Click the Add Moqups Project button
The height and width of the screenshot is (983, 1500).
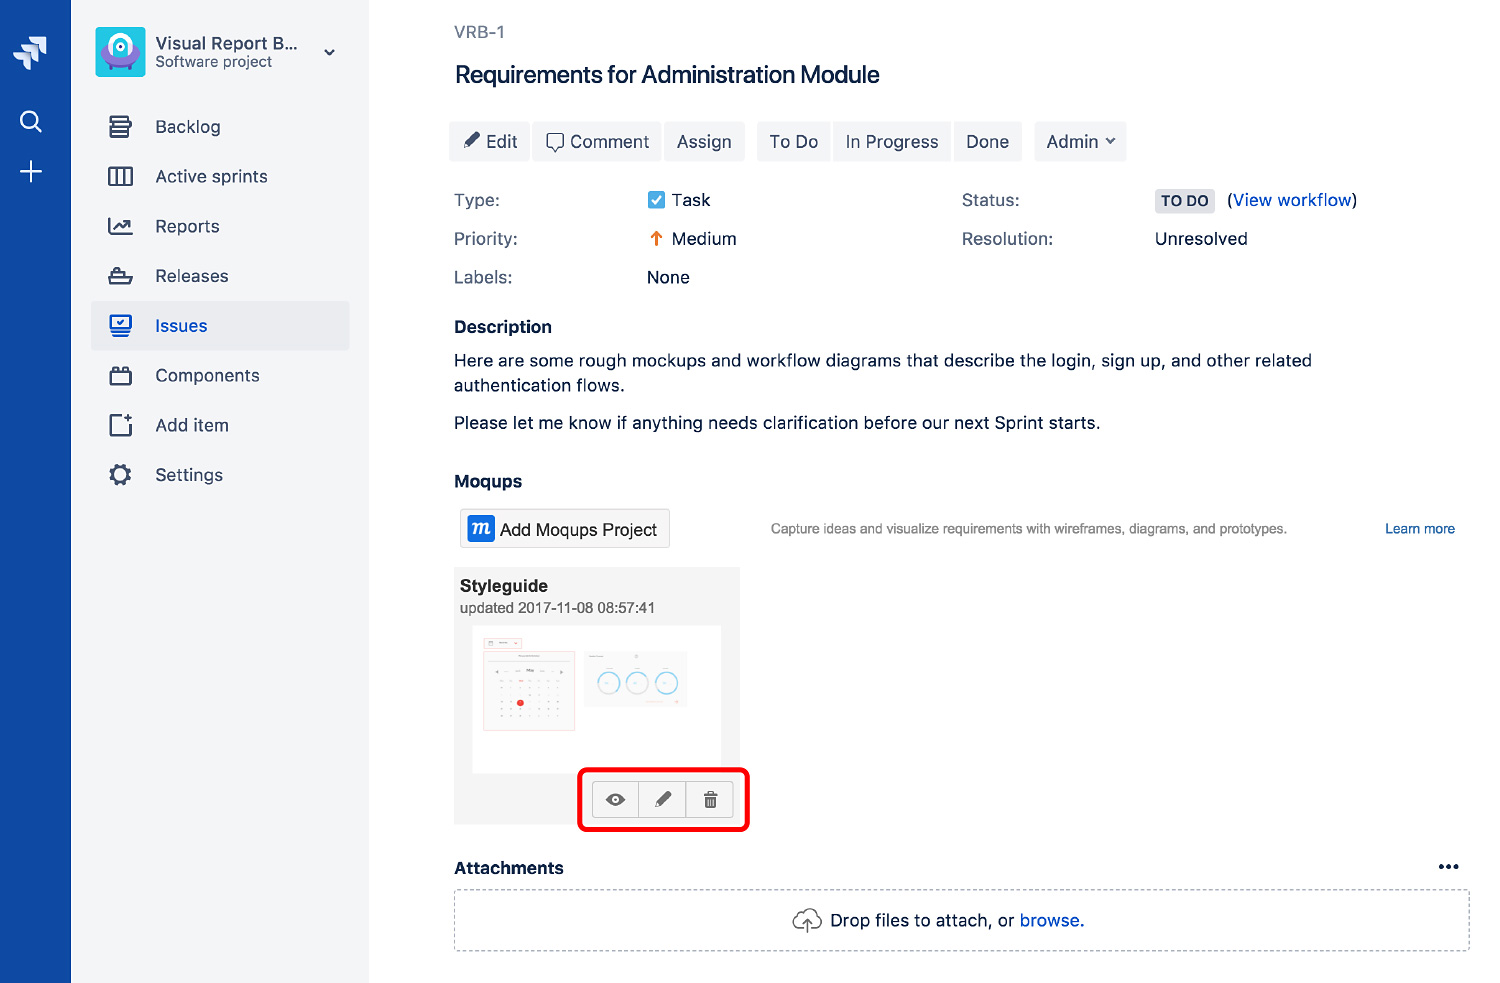coord(564,528)
